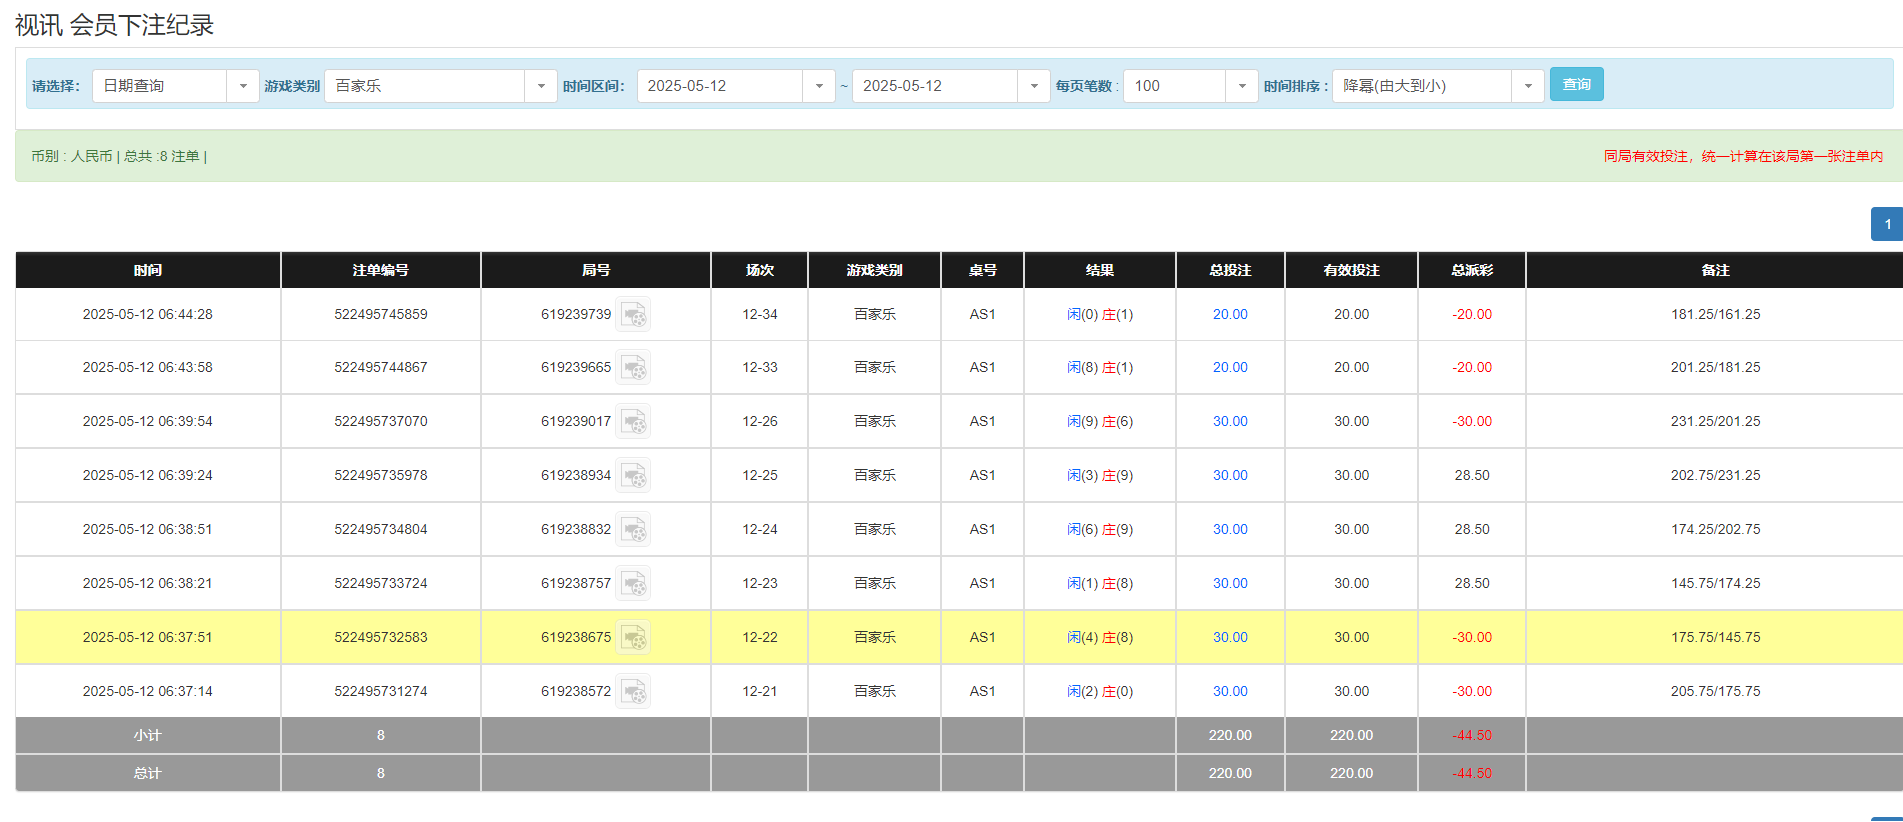View replay for round 619238832
1903x822 pixels.
633,530
